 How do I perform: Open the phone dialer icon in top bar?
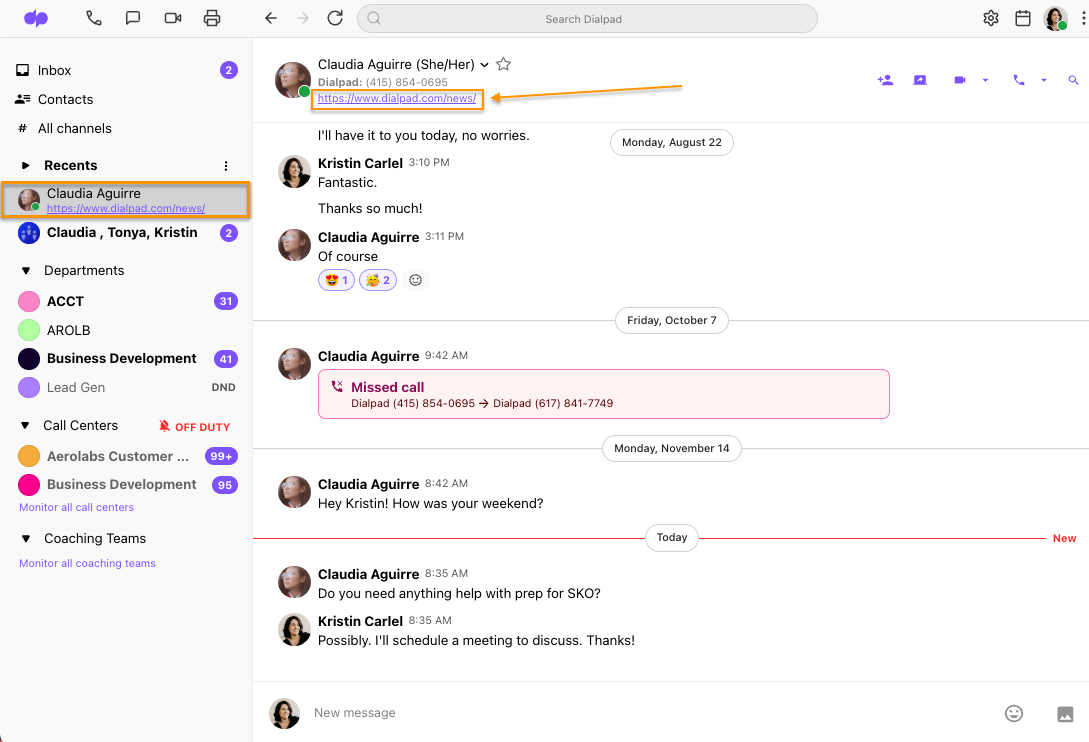pos(94,18)
